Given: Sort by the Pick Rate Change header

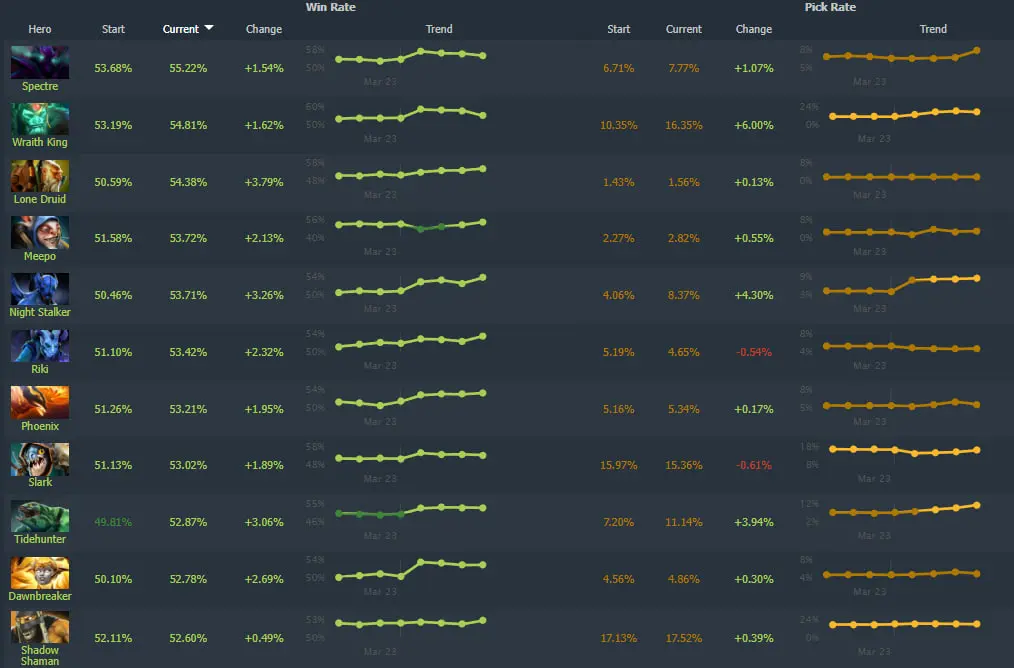Looking at the screenshot, I should pos(753,29).
